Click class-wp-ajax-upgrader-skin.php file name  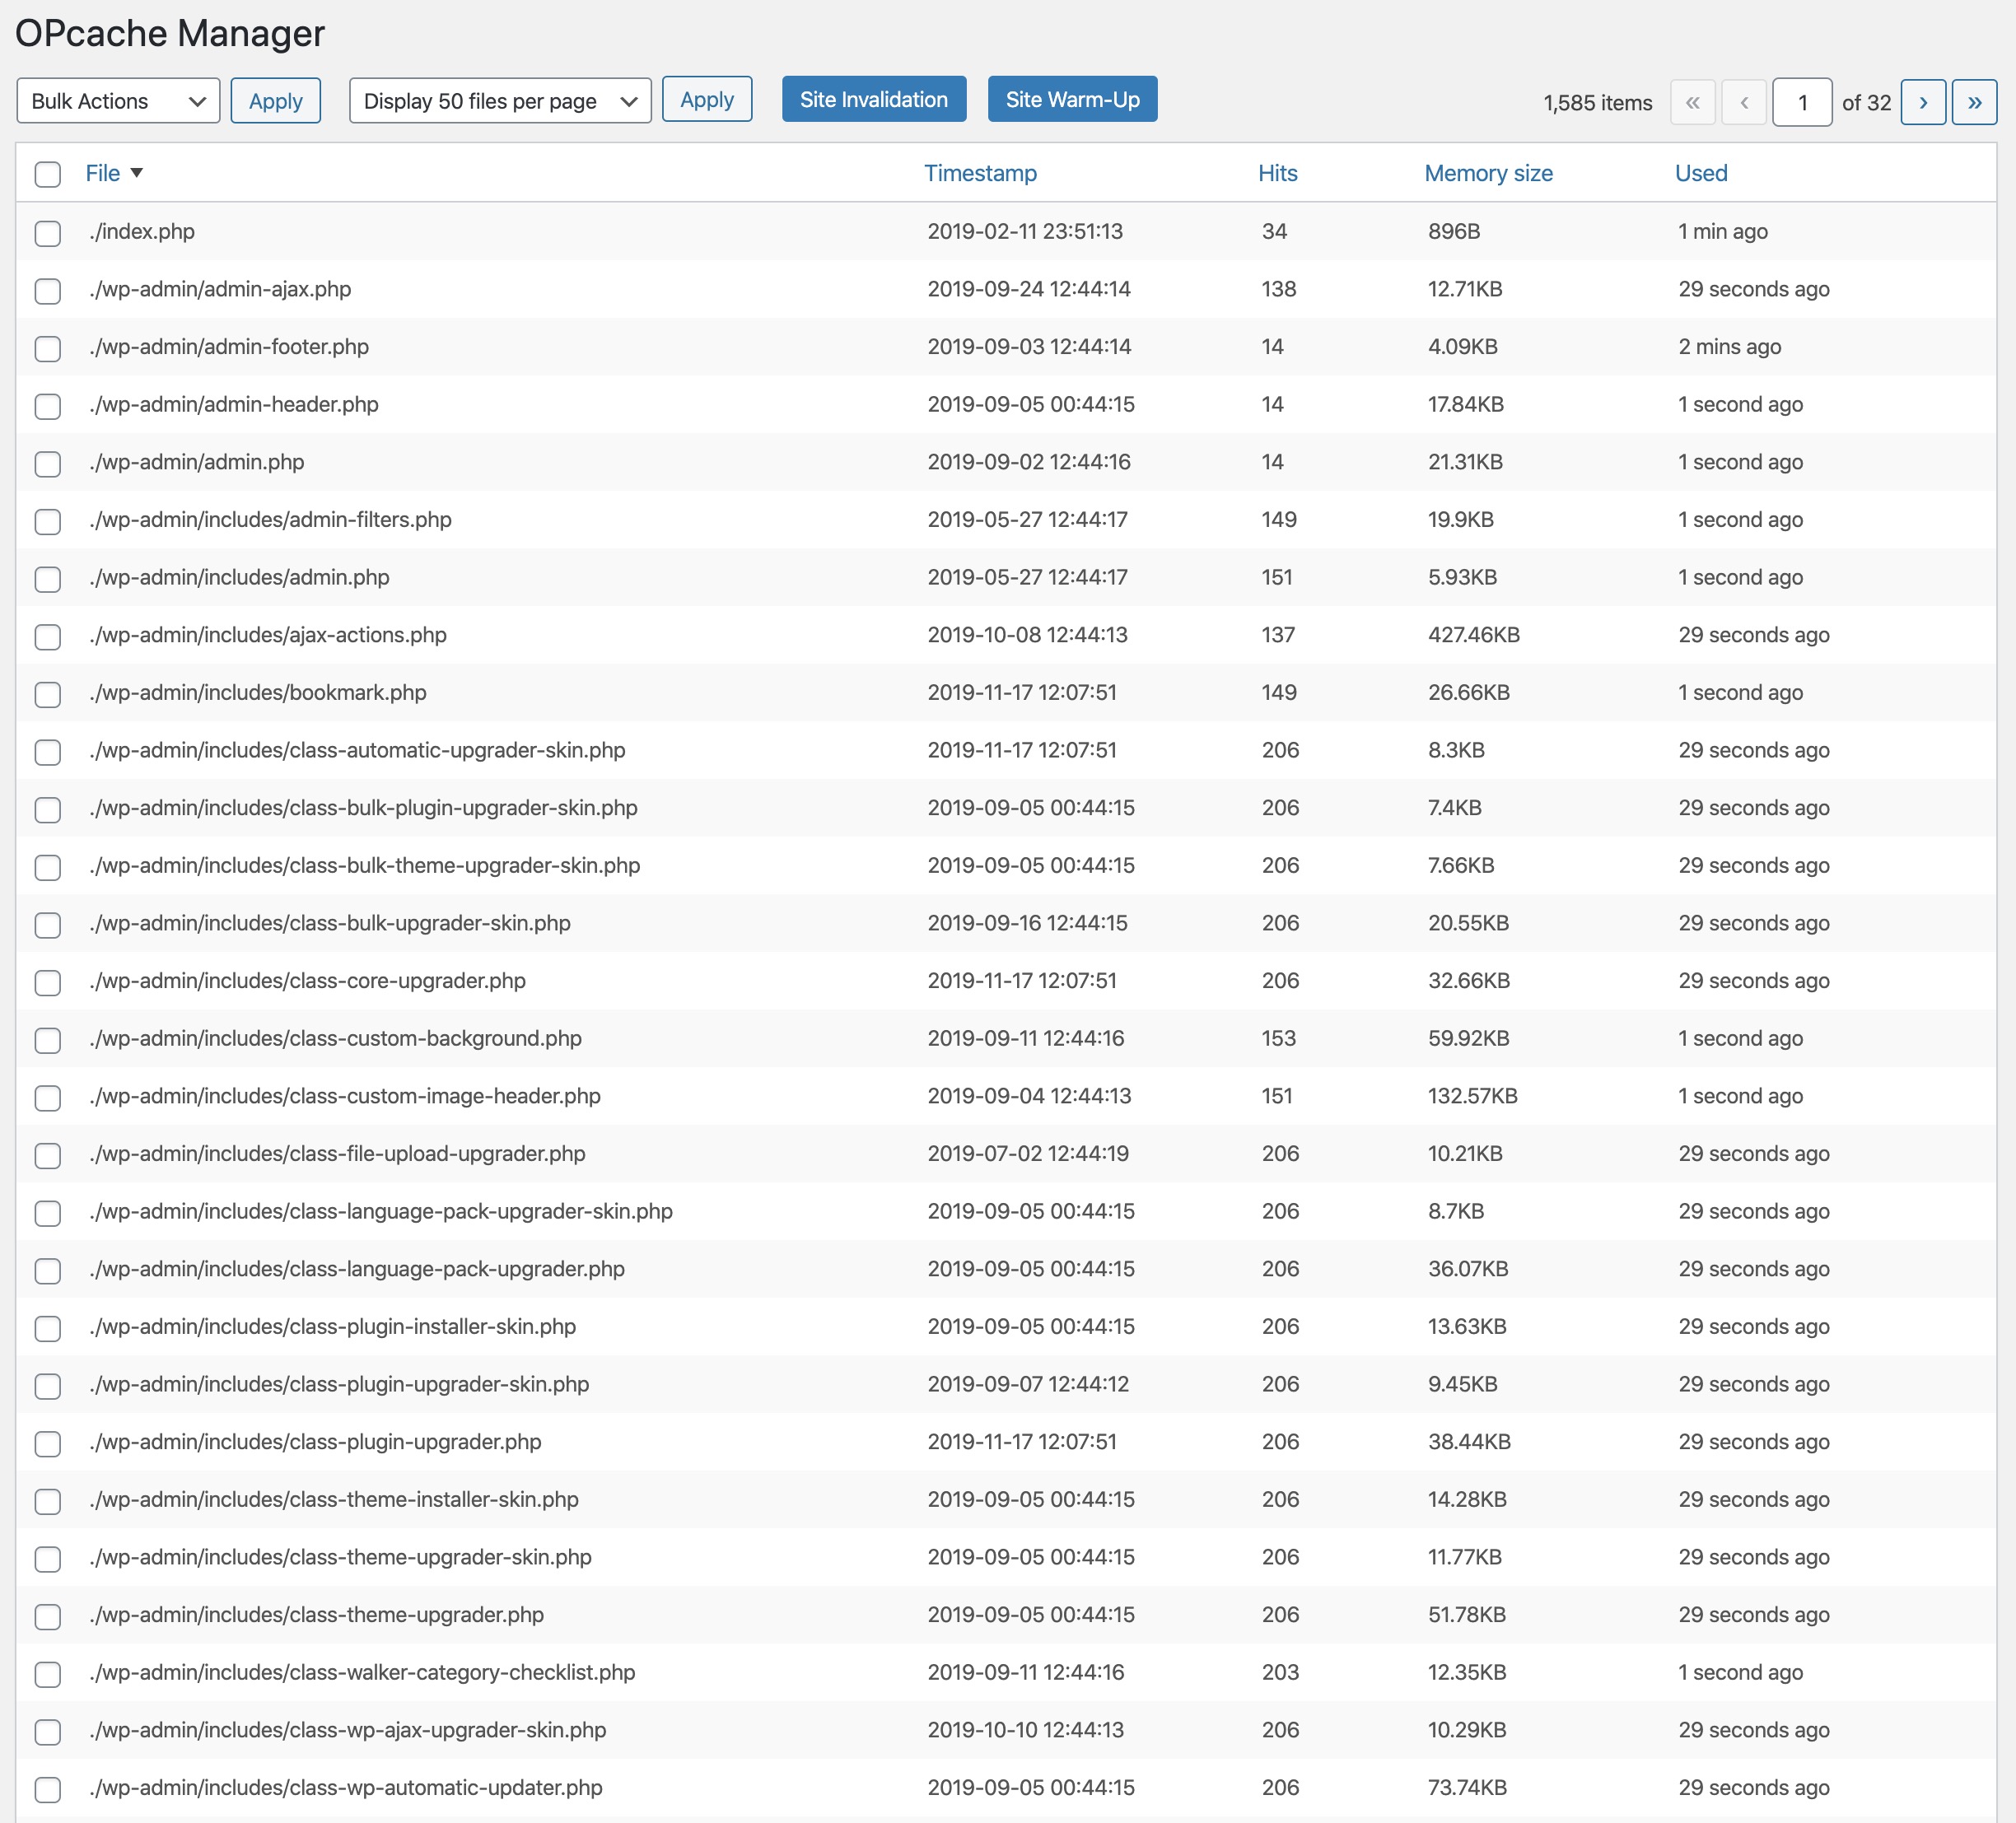pyautogui.click(x=347, y=1730)
